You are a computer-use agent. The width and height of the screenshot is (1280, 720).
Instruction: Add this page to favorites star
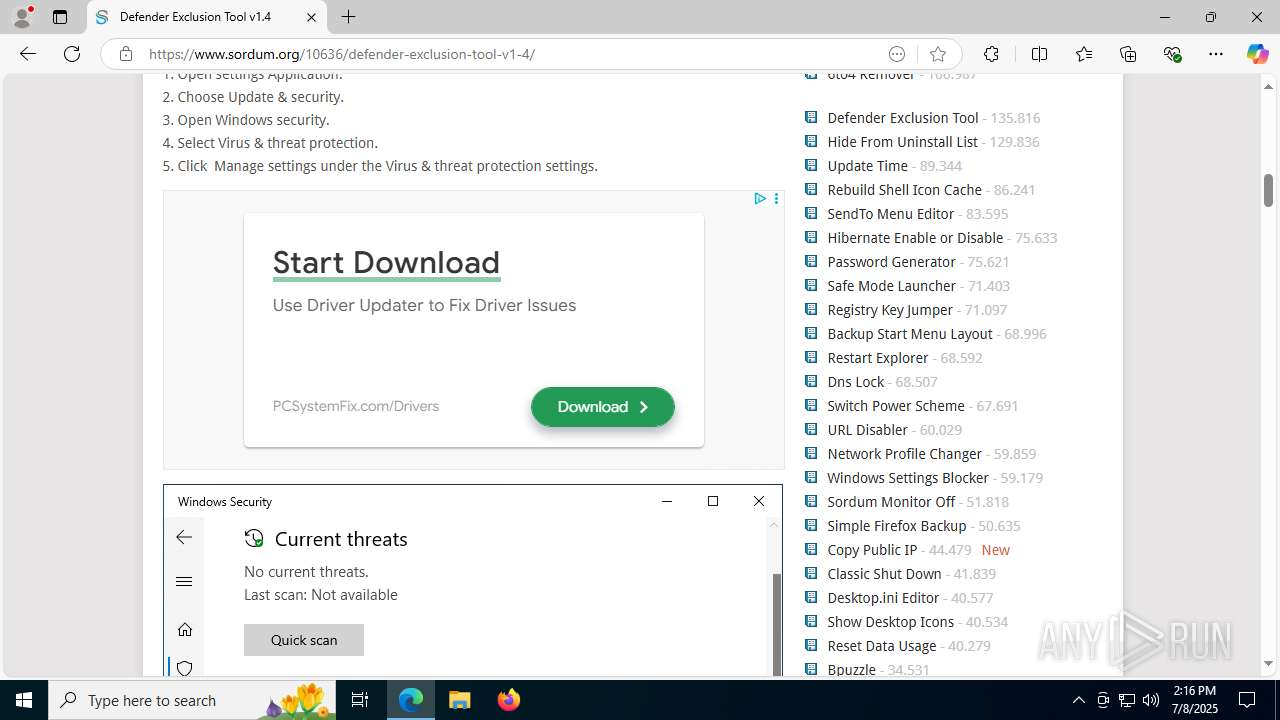point(937,54)
